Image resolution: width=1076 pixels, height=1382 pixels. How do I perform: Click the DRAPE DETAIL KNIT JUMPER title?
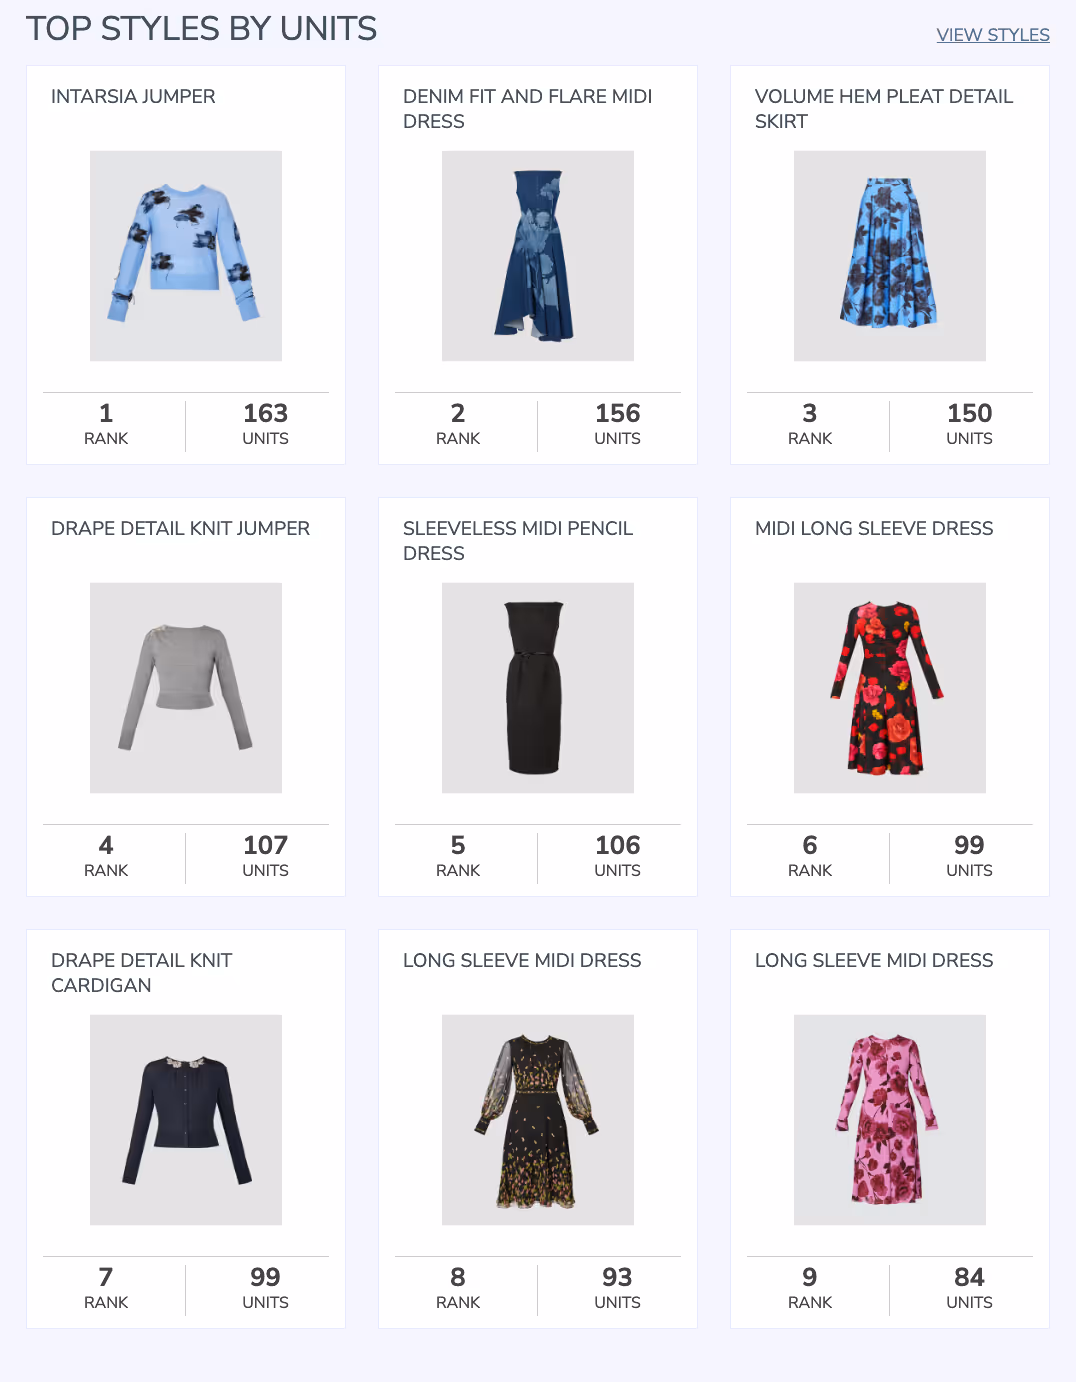181,529
